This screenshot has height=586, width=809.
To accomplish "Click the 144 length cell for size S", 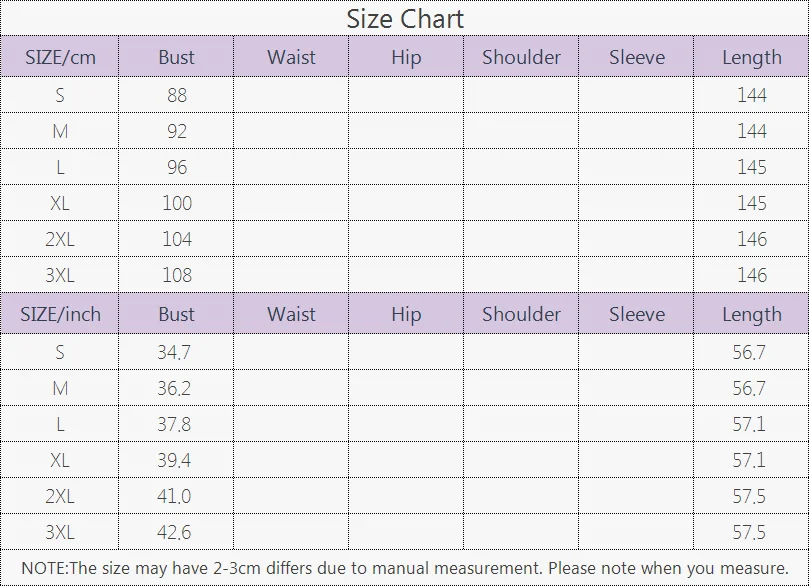I will click(751, 95).
